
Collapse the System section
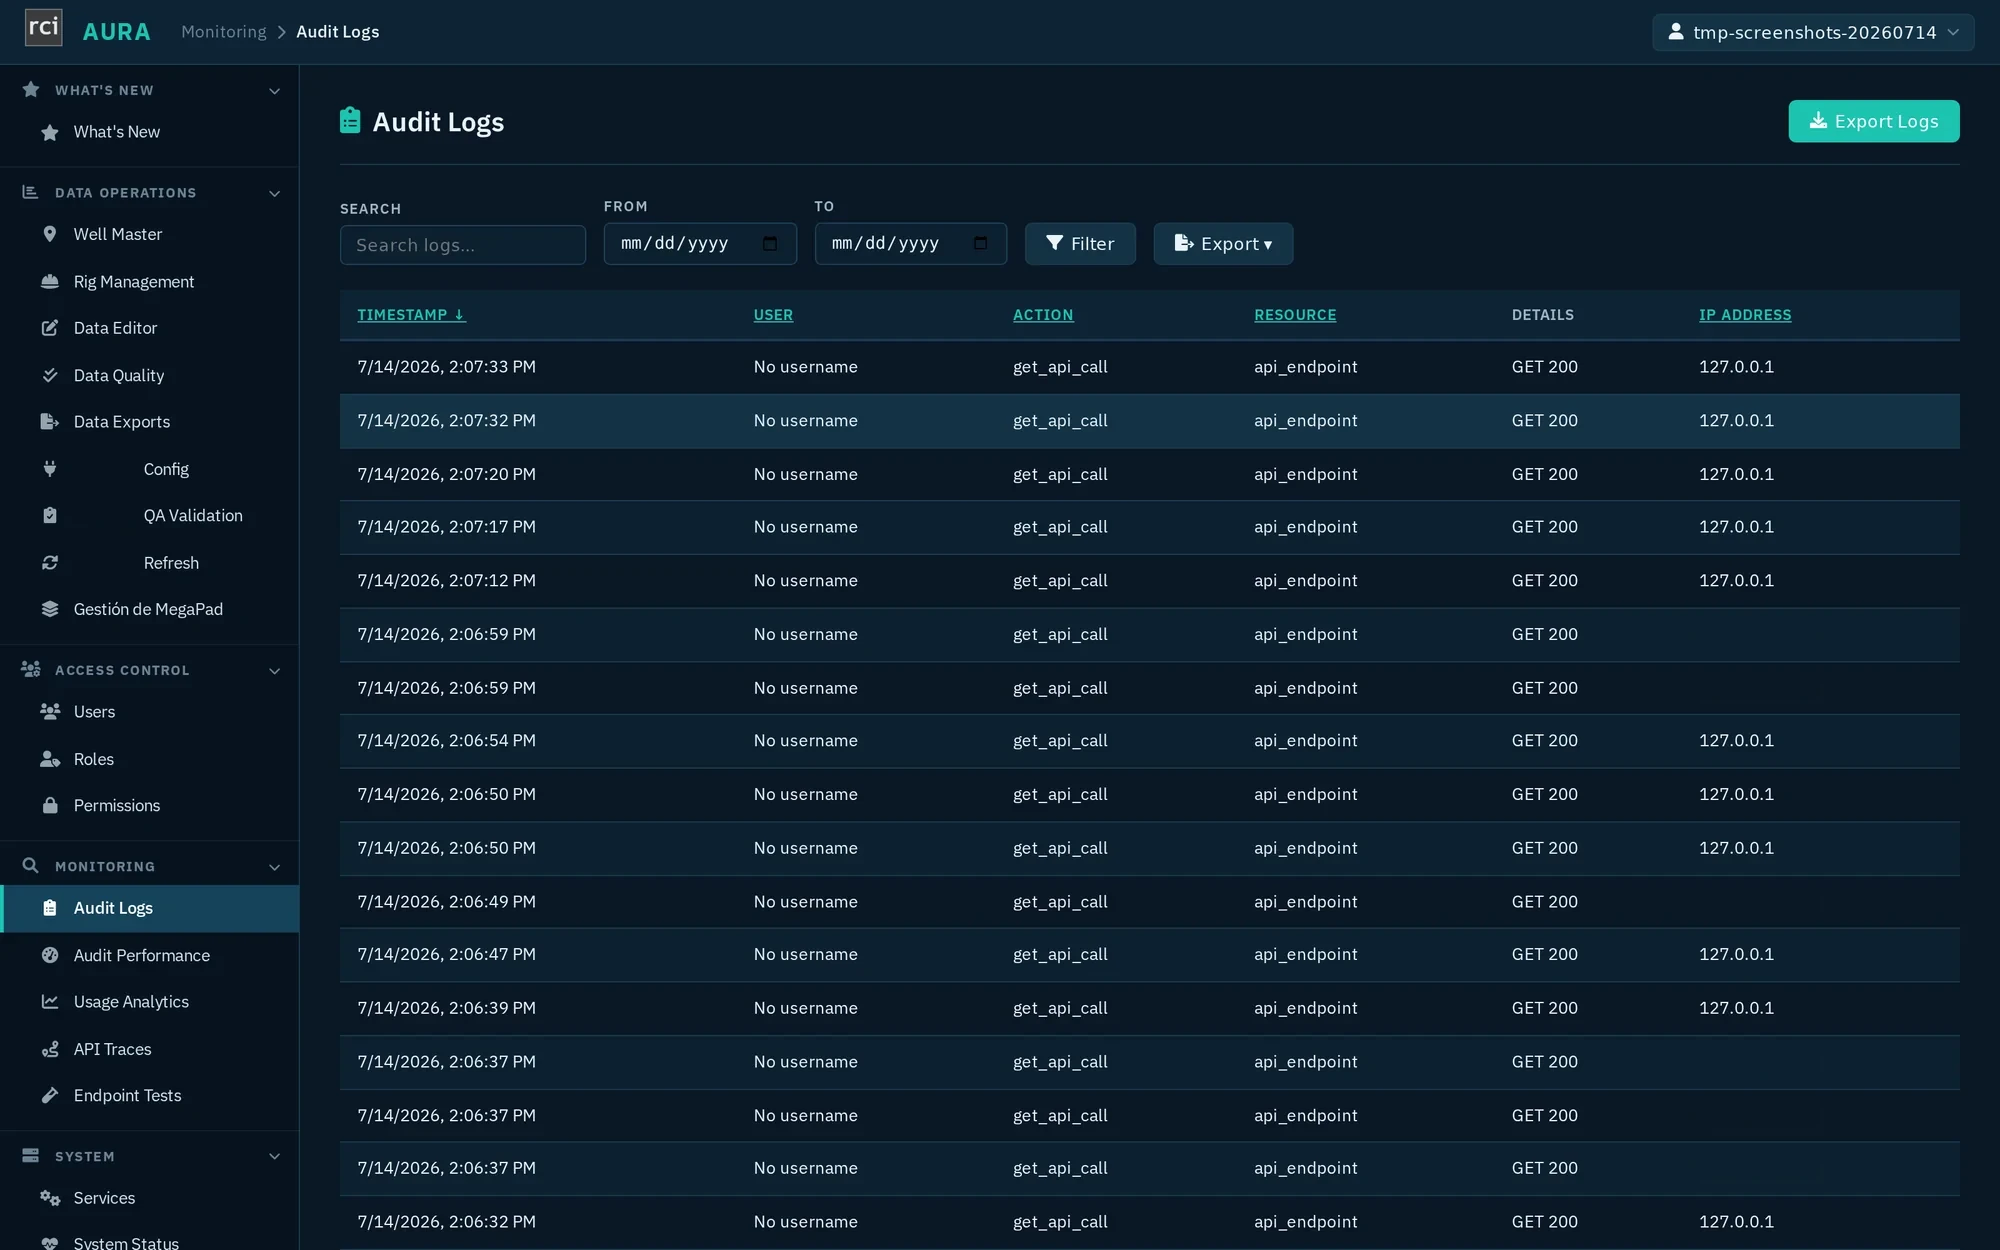click(275, 1157)
